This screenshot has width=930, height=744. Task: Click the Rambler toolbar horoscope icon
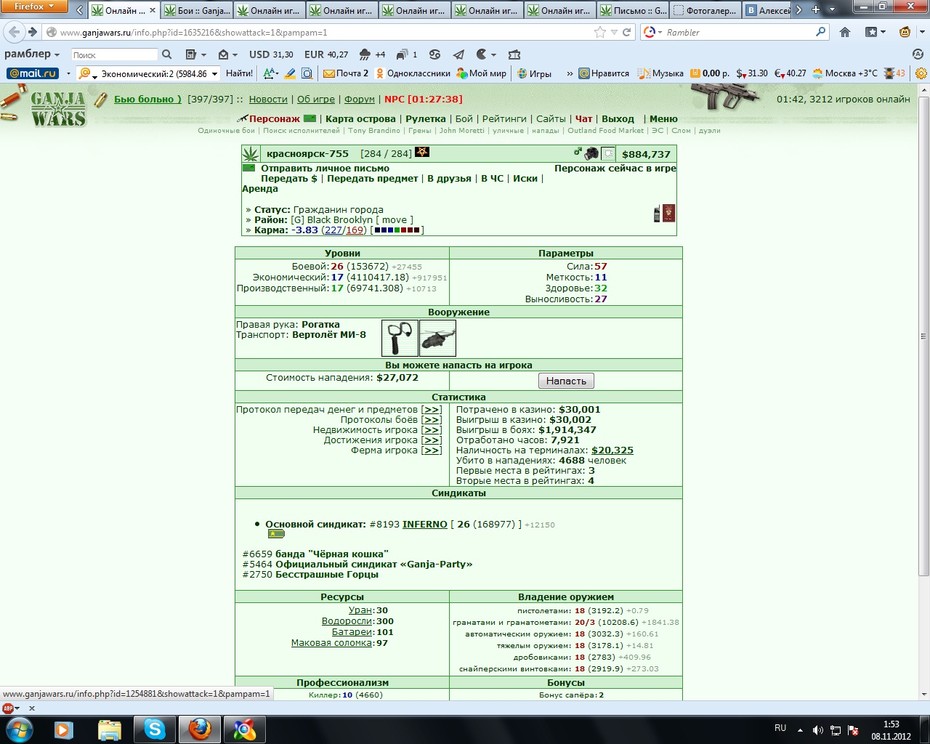pyautogui.click(x=435, y=55)
